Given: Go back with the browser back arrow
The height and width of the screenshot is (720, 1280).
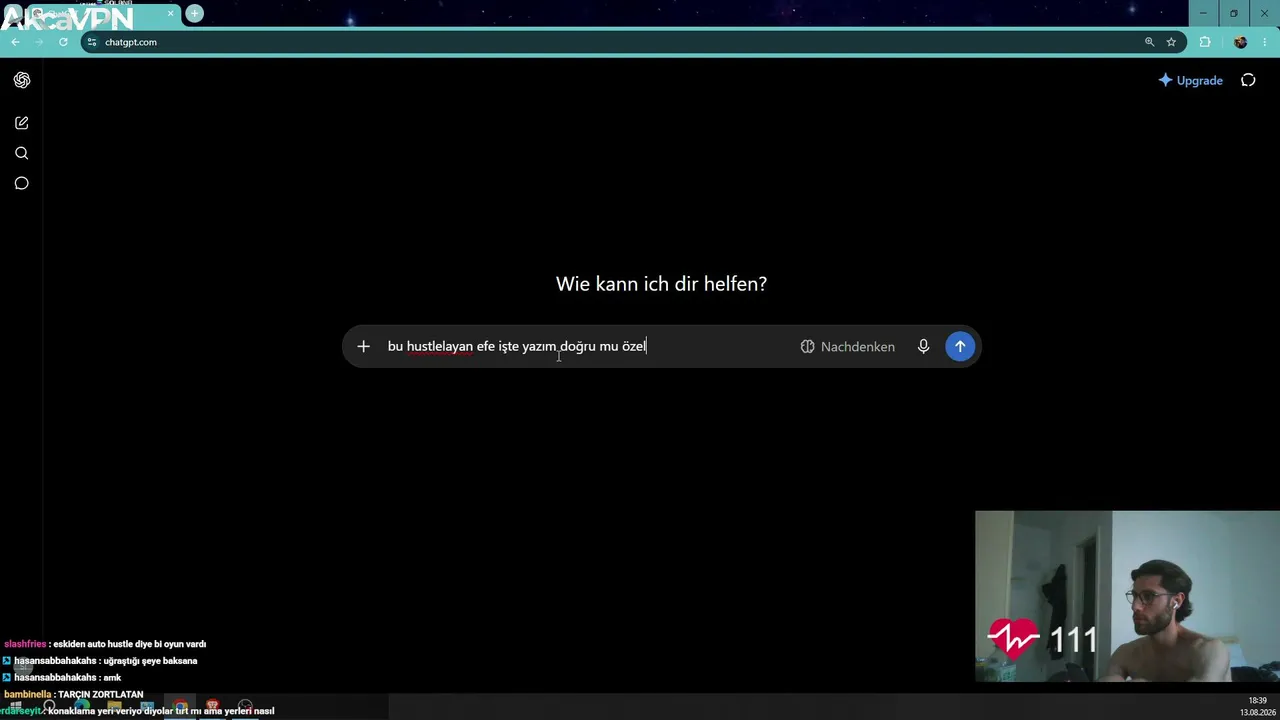Looking at the screenshot, I should 15,42.
